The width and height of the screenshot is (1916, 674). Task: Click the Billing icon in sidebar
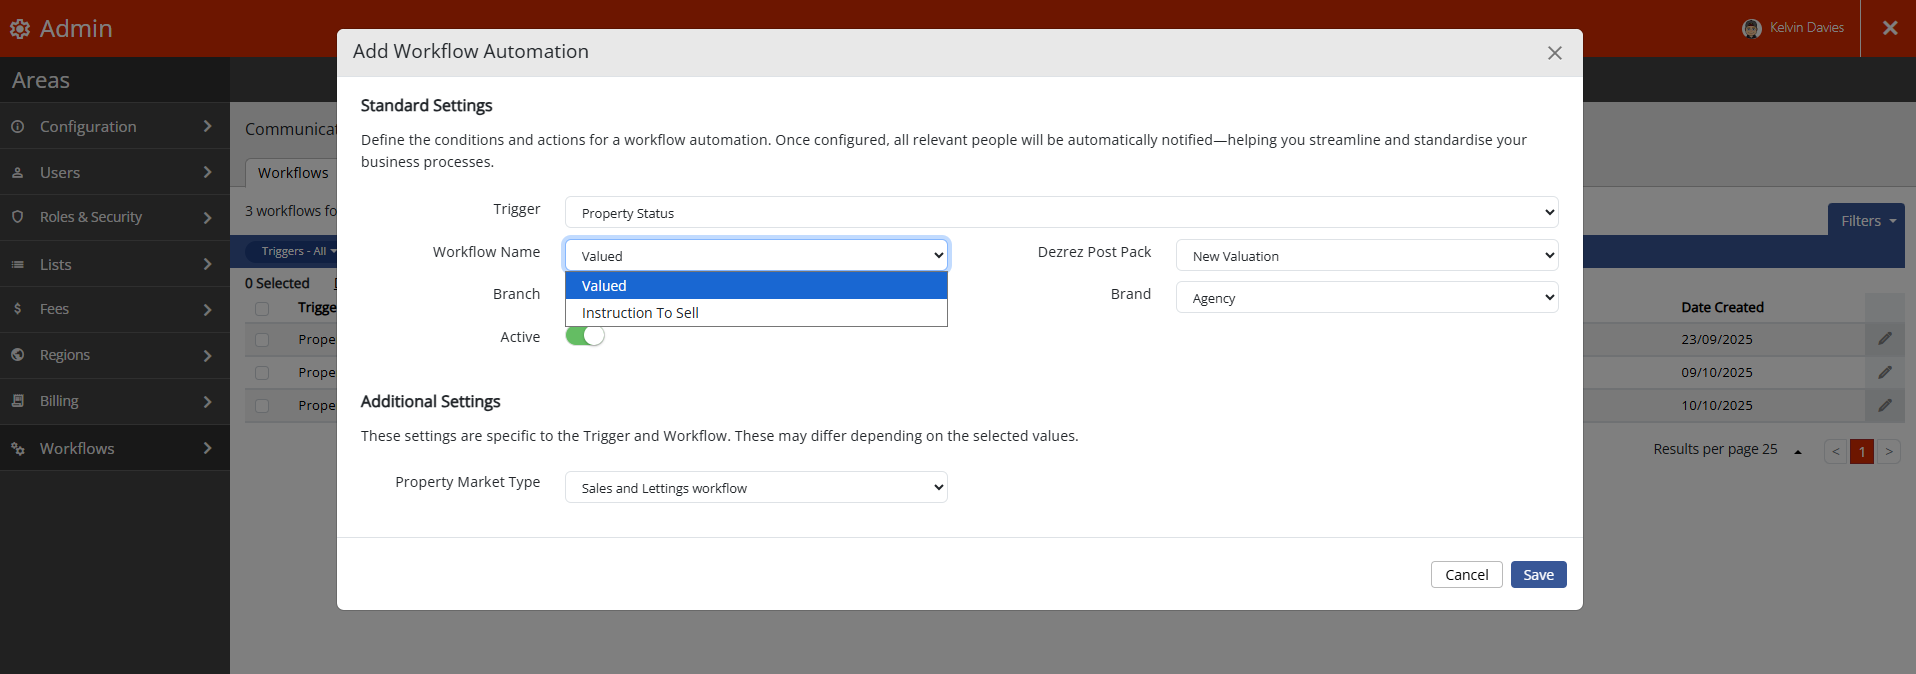coord(18,401)
